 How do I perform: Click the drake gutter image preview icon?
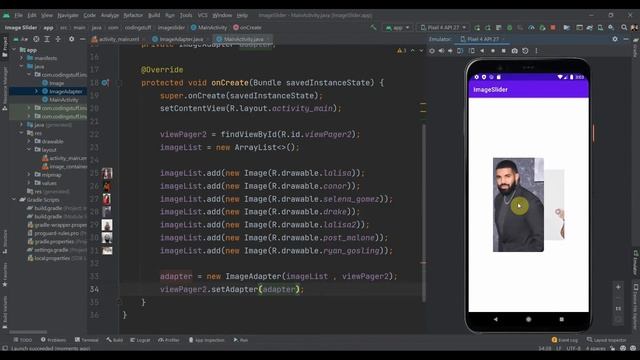pyautogui.click(x=107, y=211)
